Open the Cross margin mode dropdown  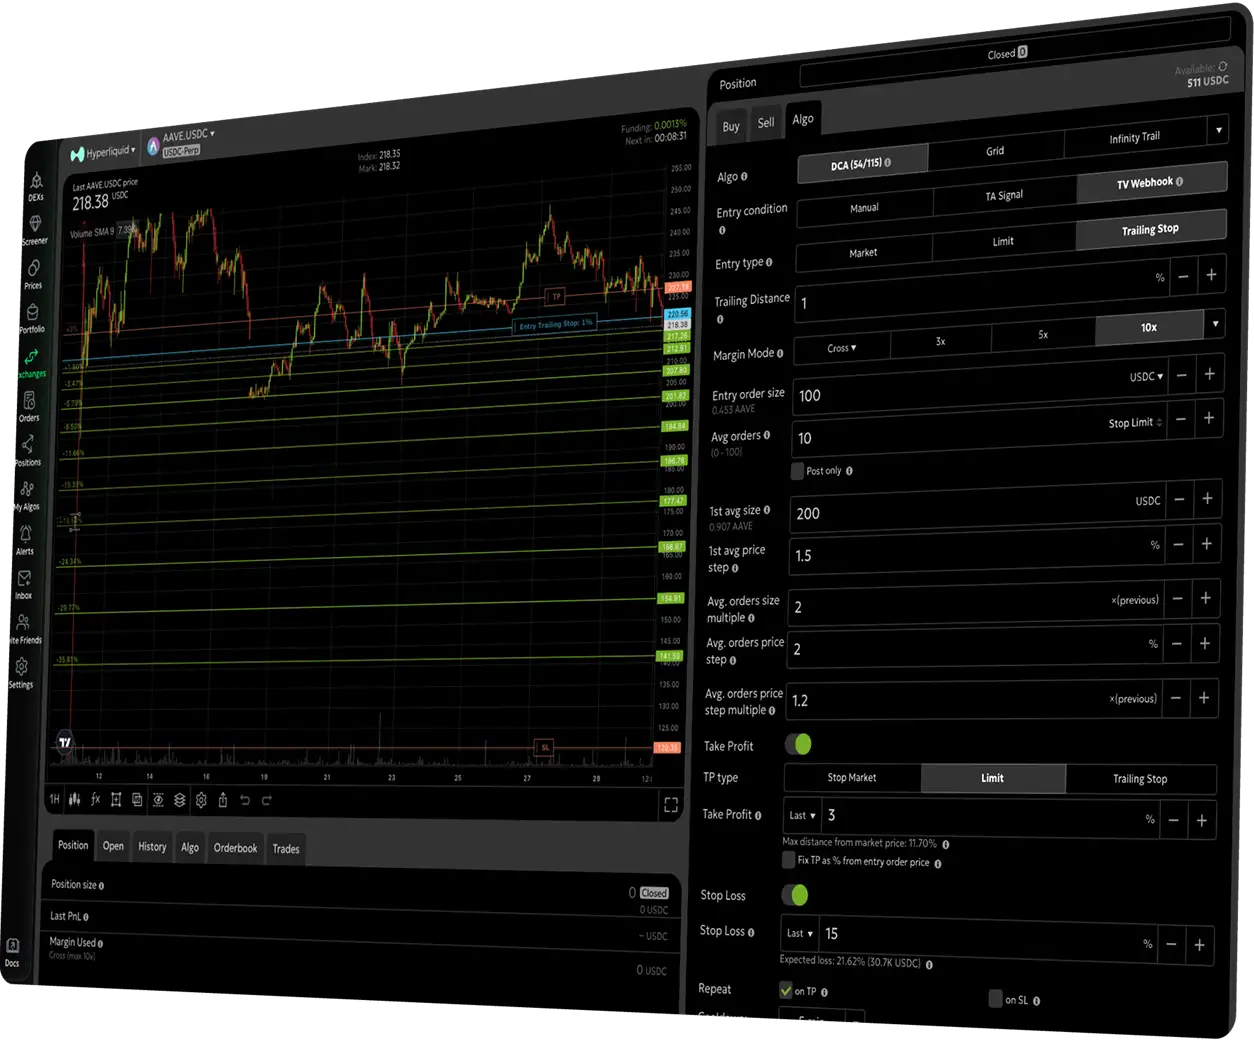coord(842,348)
